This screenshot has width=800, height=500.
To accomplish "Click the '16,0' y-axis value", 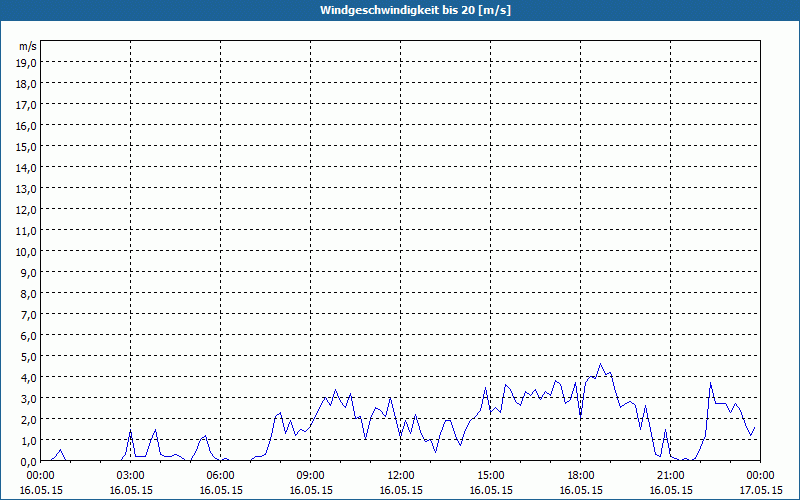I will click(x=26, y=125).
